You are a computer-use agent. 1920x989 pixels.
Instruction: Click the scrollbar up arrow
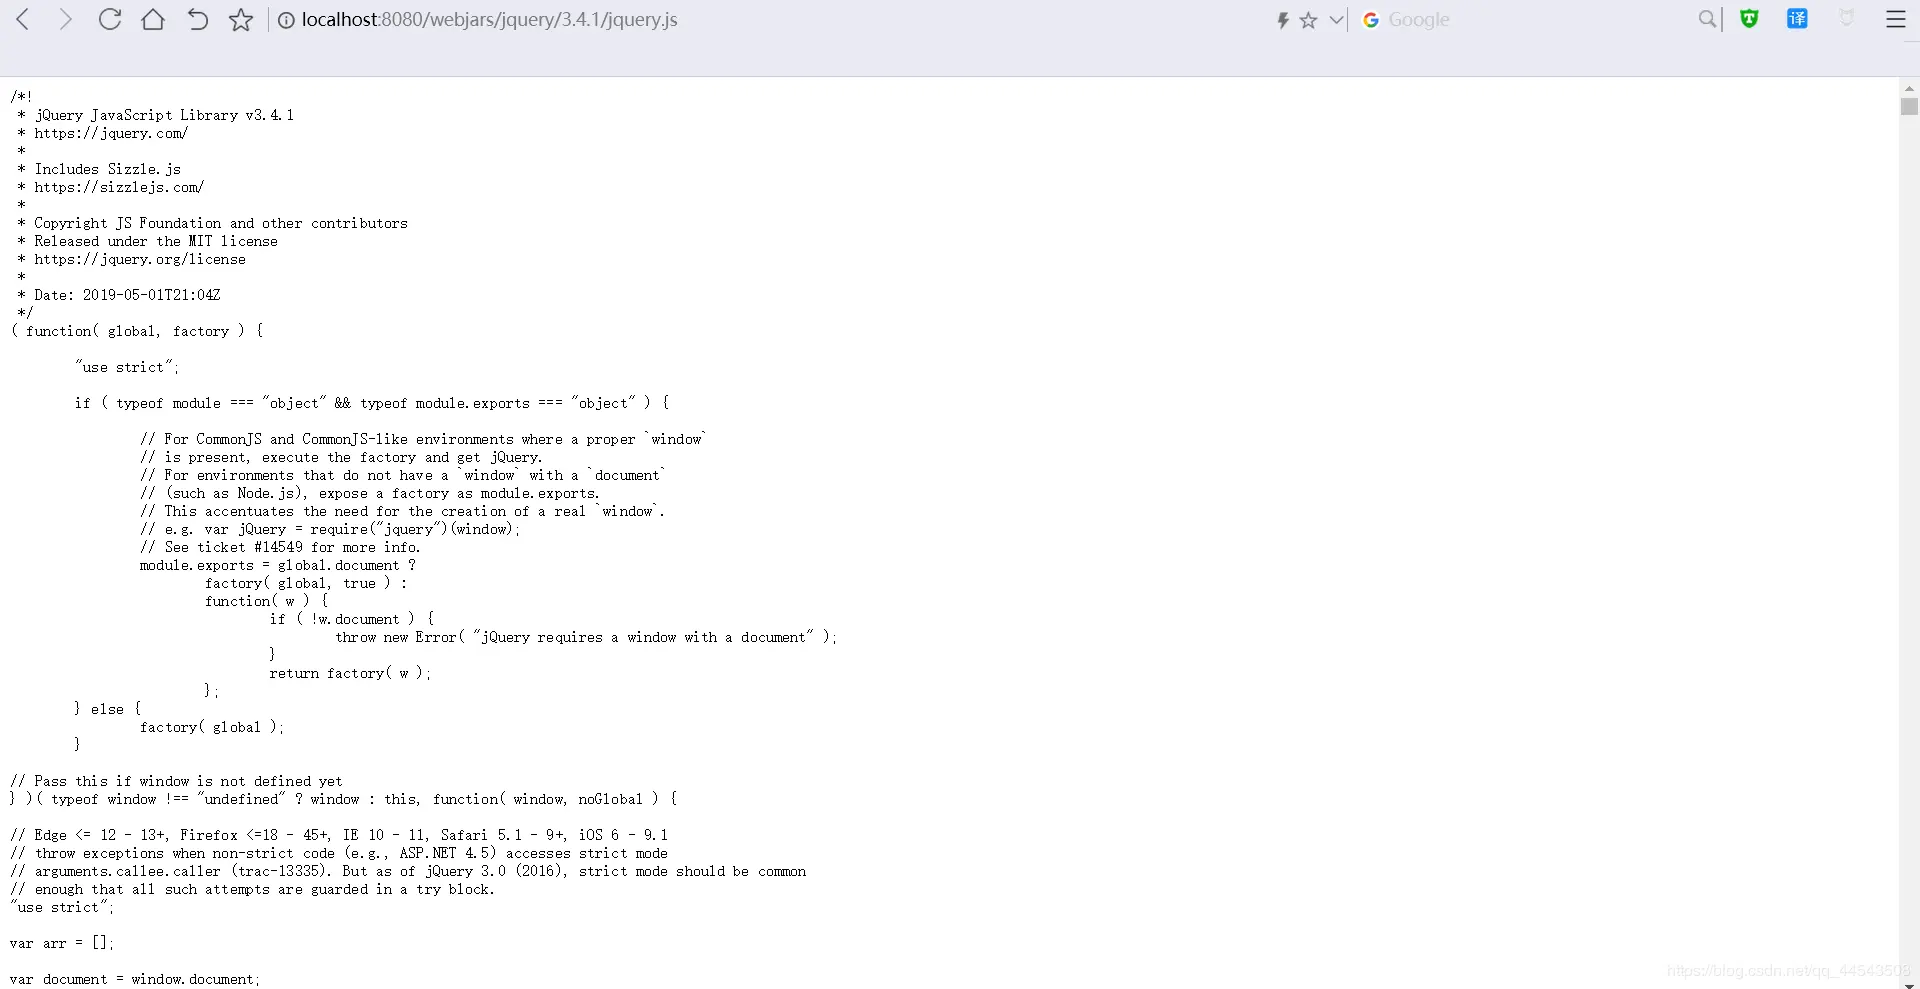(x=1909, y=88)
